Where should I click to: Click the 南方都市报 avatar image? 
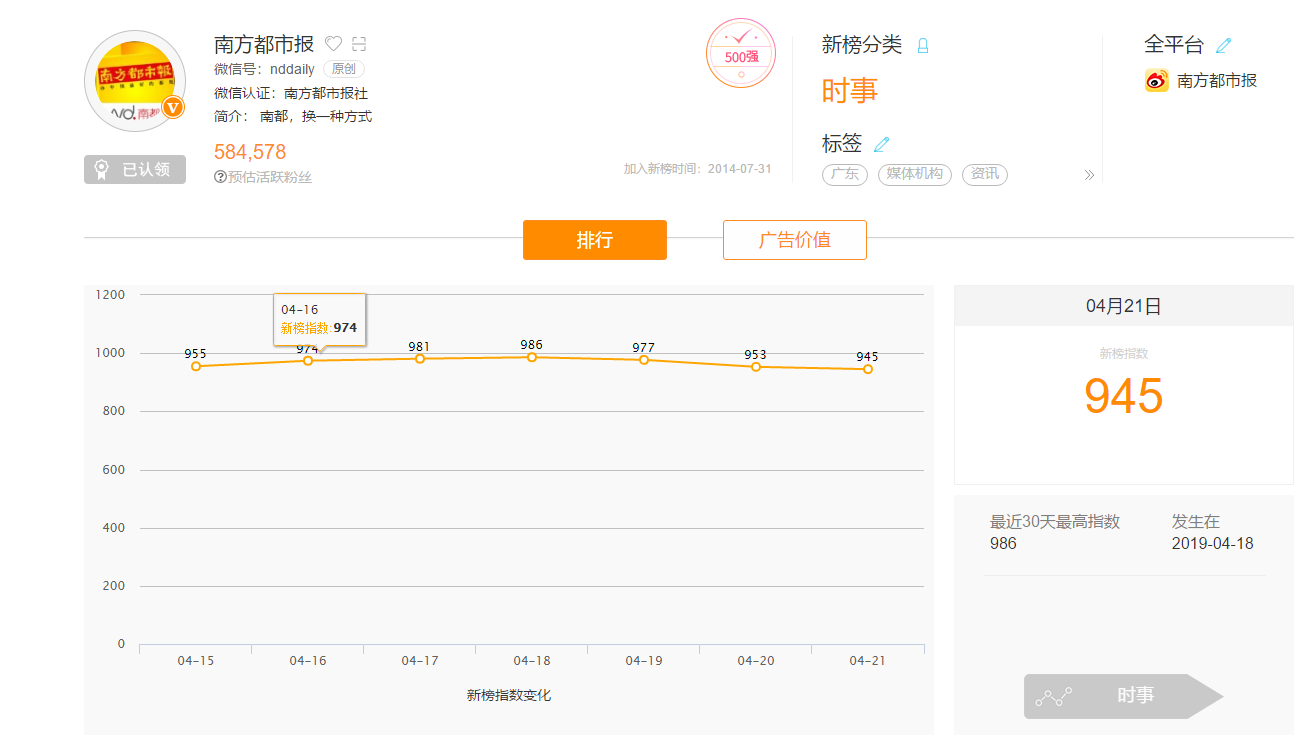click(x=135, y=81)
